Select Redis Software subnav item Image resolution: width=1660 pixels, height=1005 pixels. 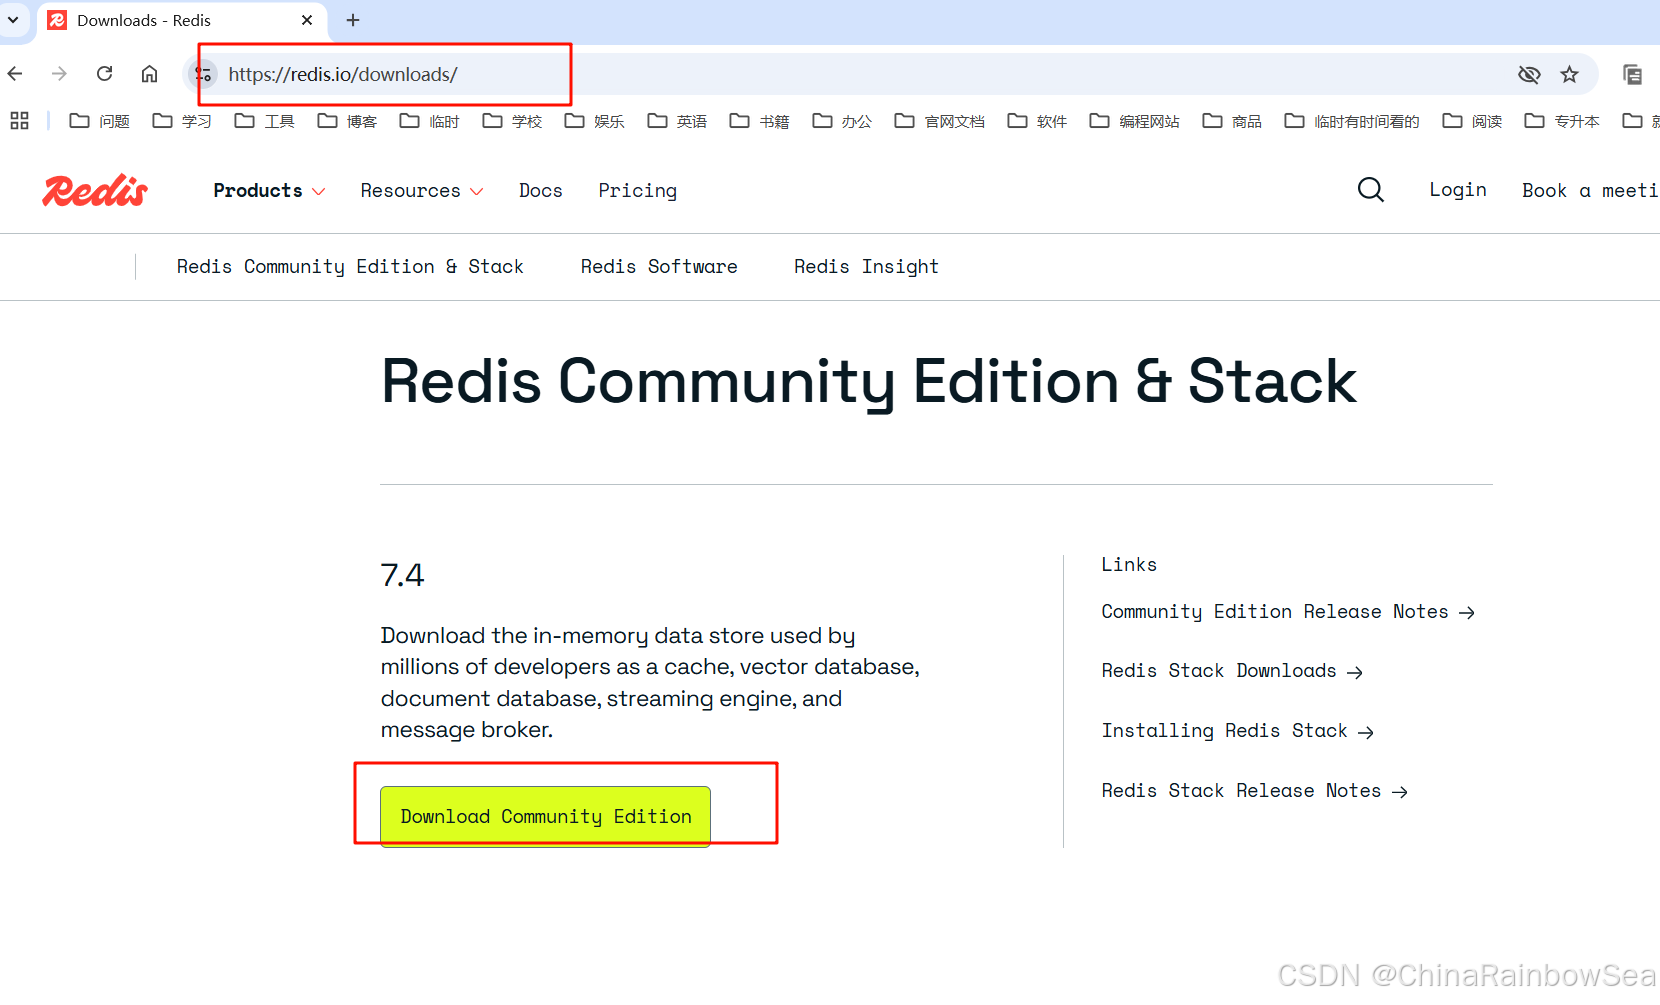659,267
